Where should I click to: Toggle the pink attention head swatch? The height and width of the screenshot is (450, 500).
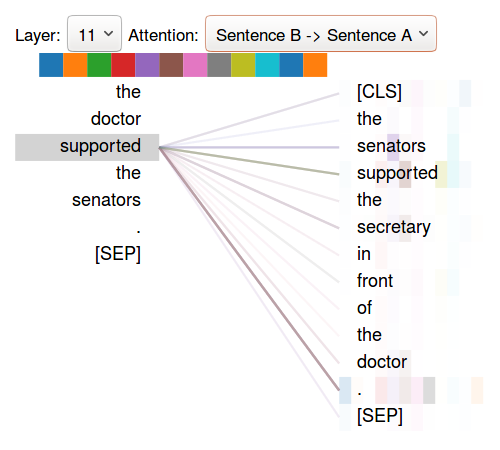click(x=195, y=65)
